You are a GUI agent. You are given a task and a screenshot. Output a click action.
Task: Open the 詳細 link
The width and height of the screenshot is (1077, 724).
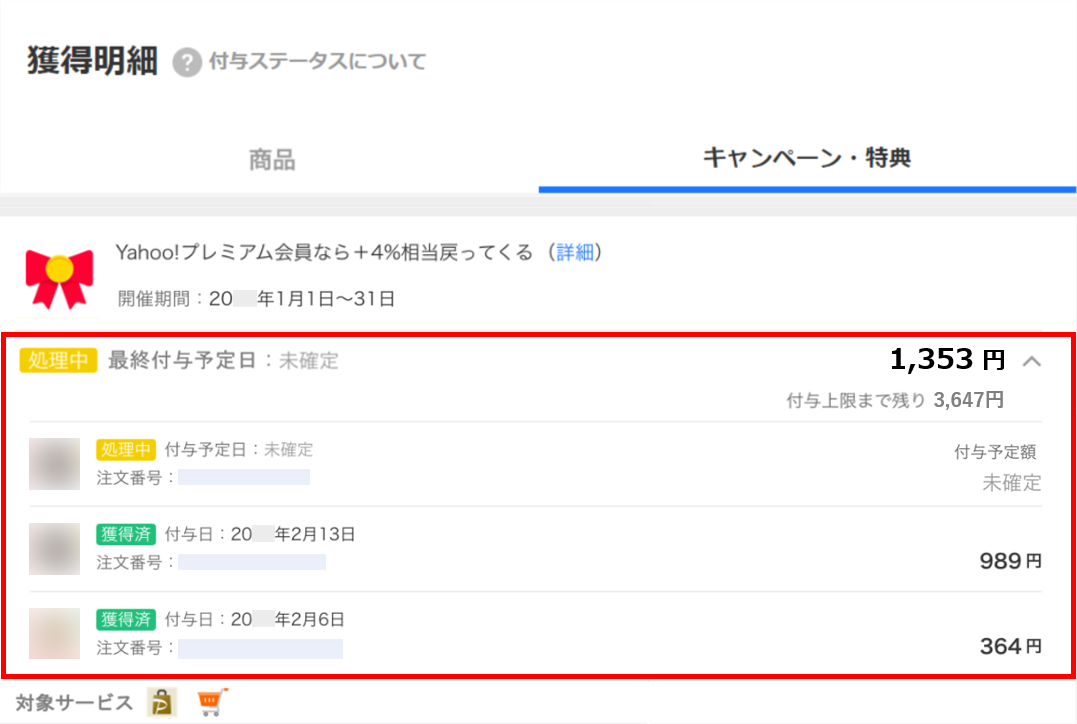pyautogui.click(x=575, y=253)
